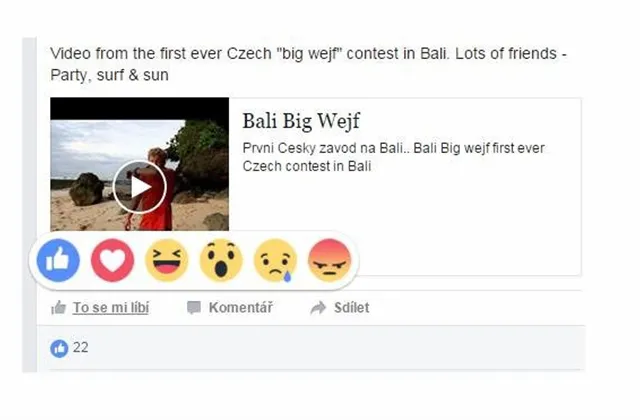Open the Bali Big Wejf title link
The image size is (640, 420).
[301, 121]
